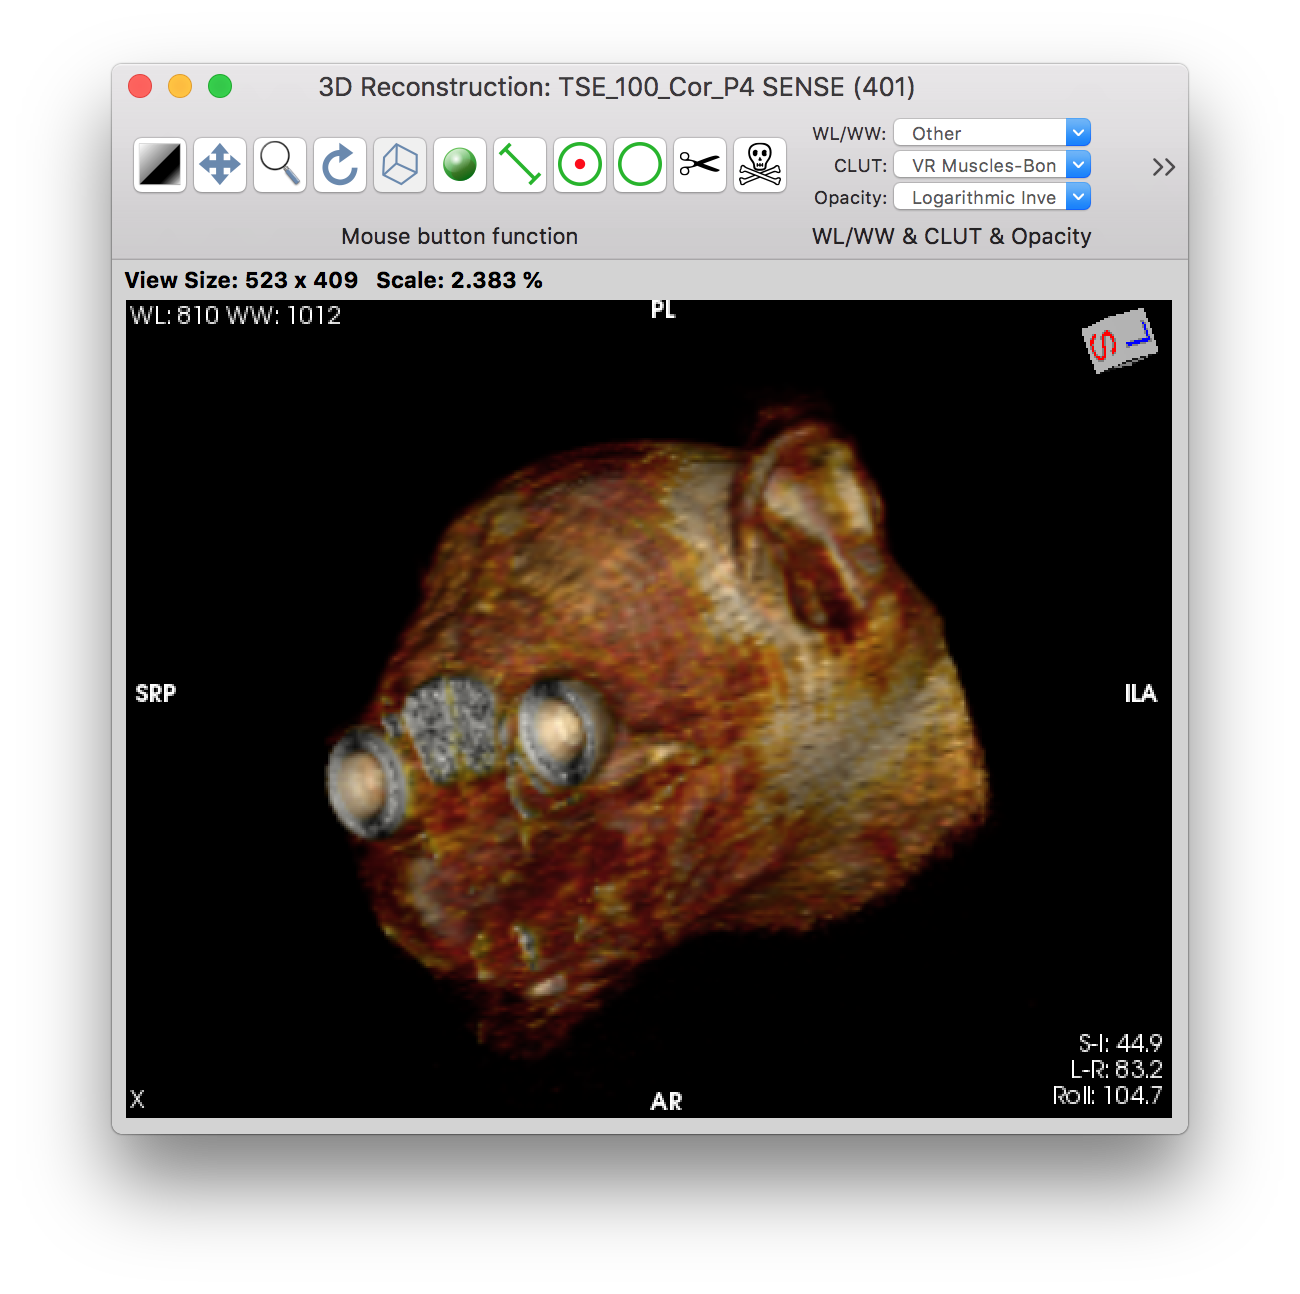Viewport: 1300px width, 1294px height.
Task: Select the WL/WW contrast adjustment tool
Action: 160,165
